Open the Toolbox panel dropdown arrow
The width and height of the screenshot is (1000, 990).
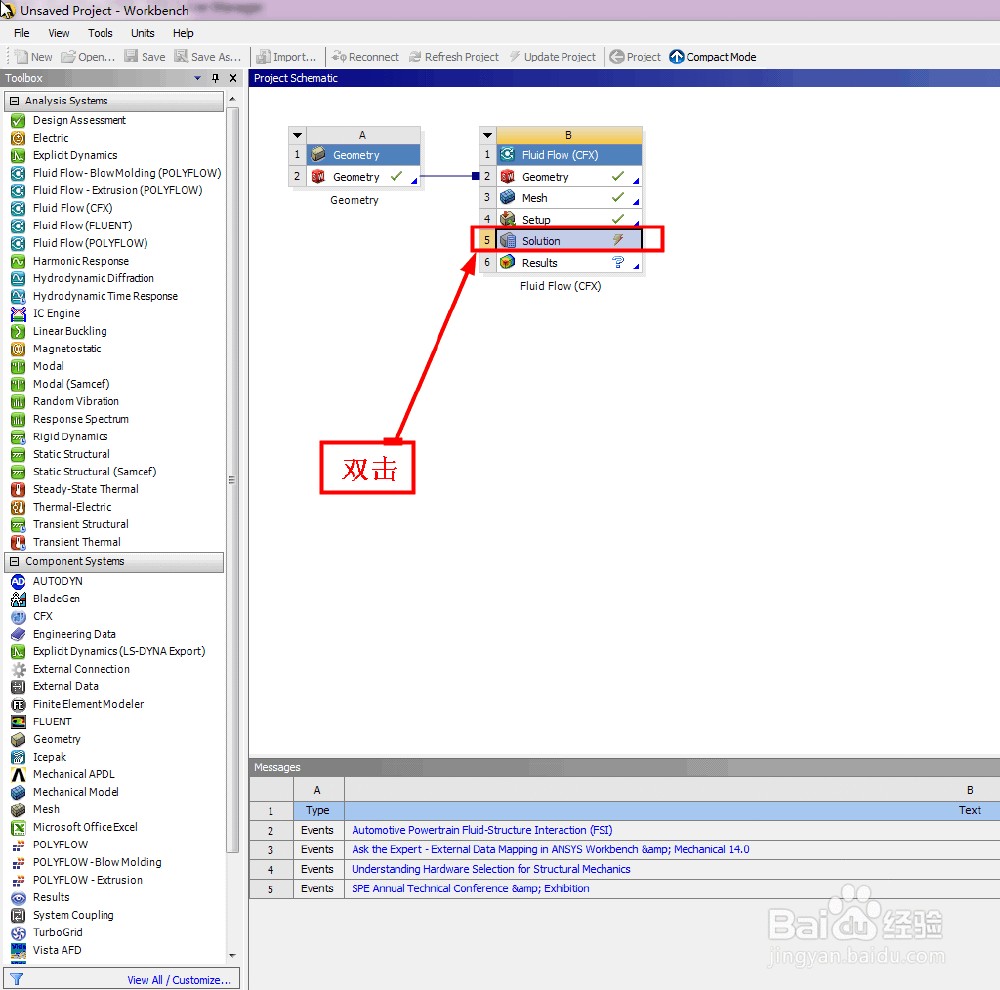click(x=197, y=78)
